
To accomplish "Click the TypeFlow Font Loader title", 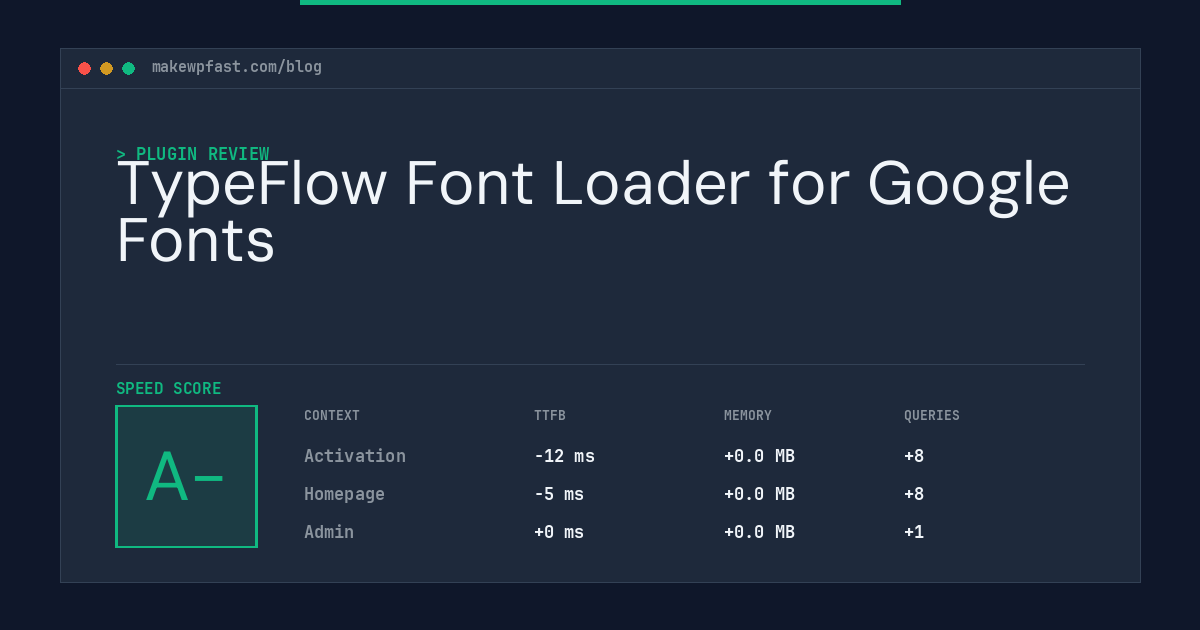I will (x=593, y=212).
